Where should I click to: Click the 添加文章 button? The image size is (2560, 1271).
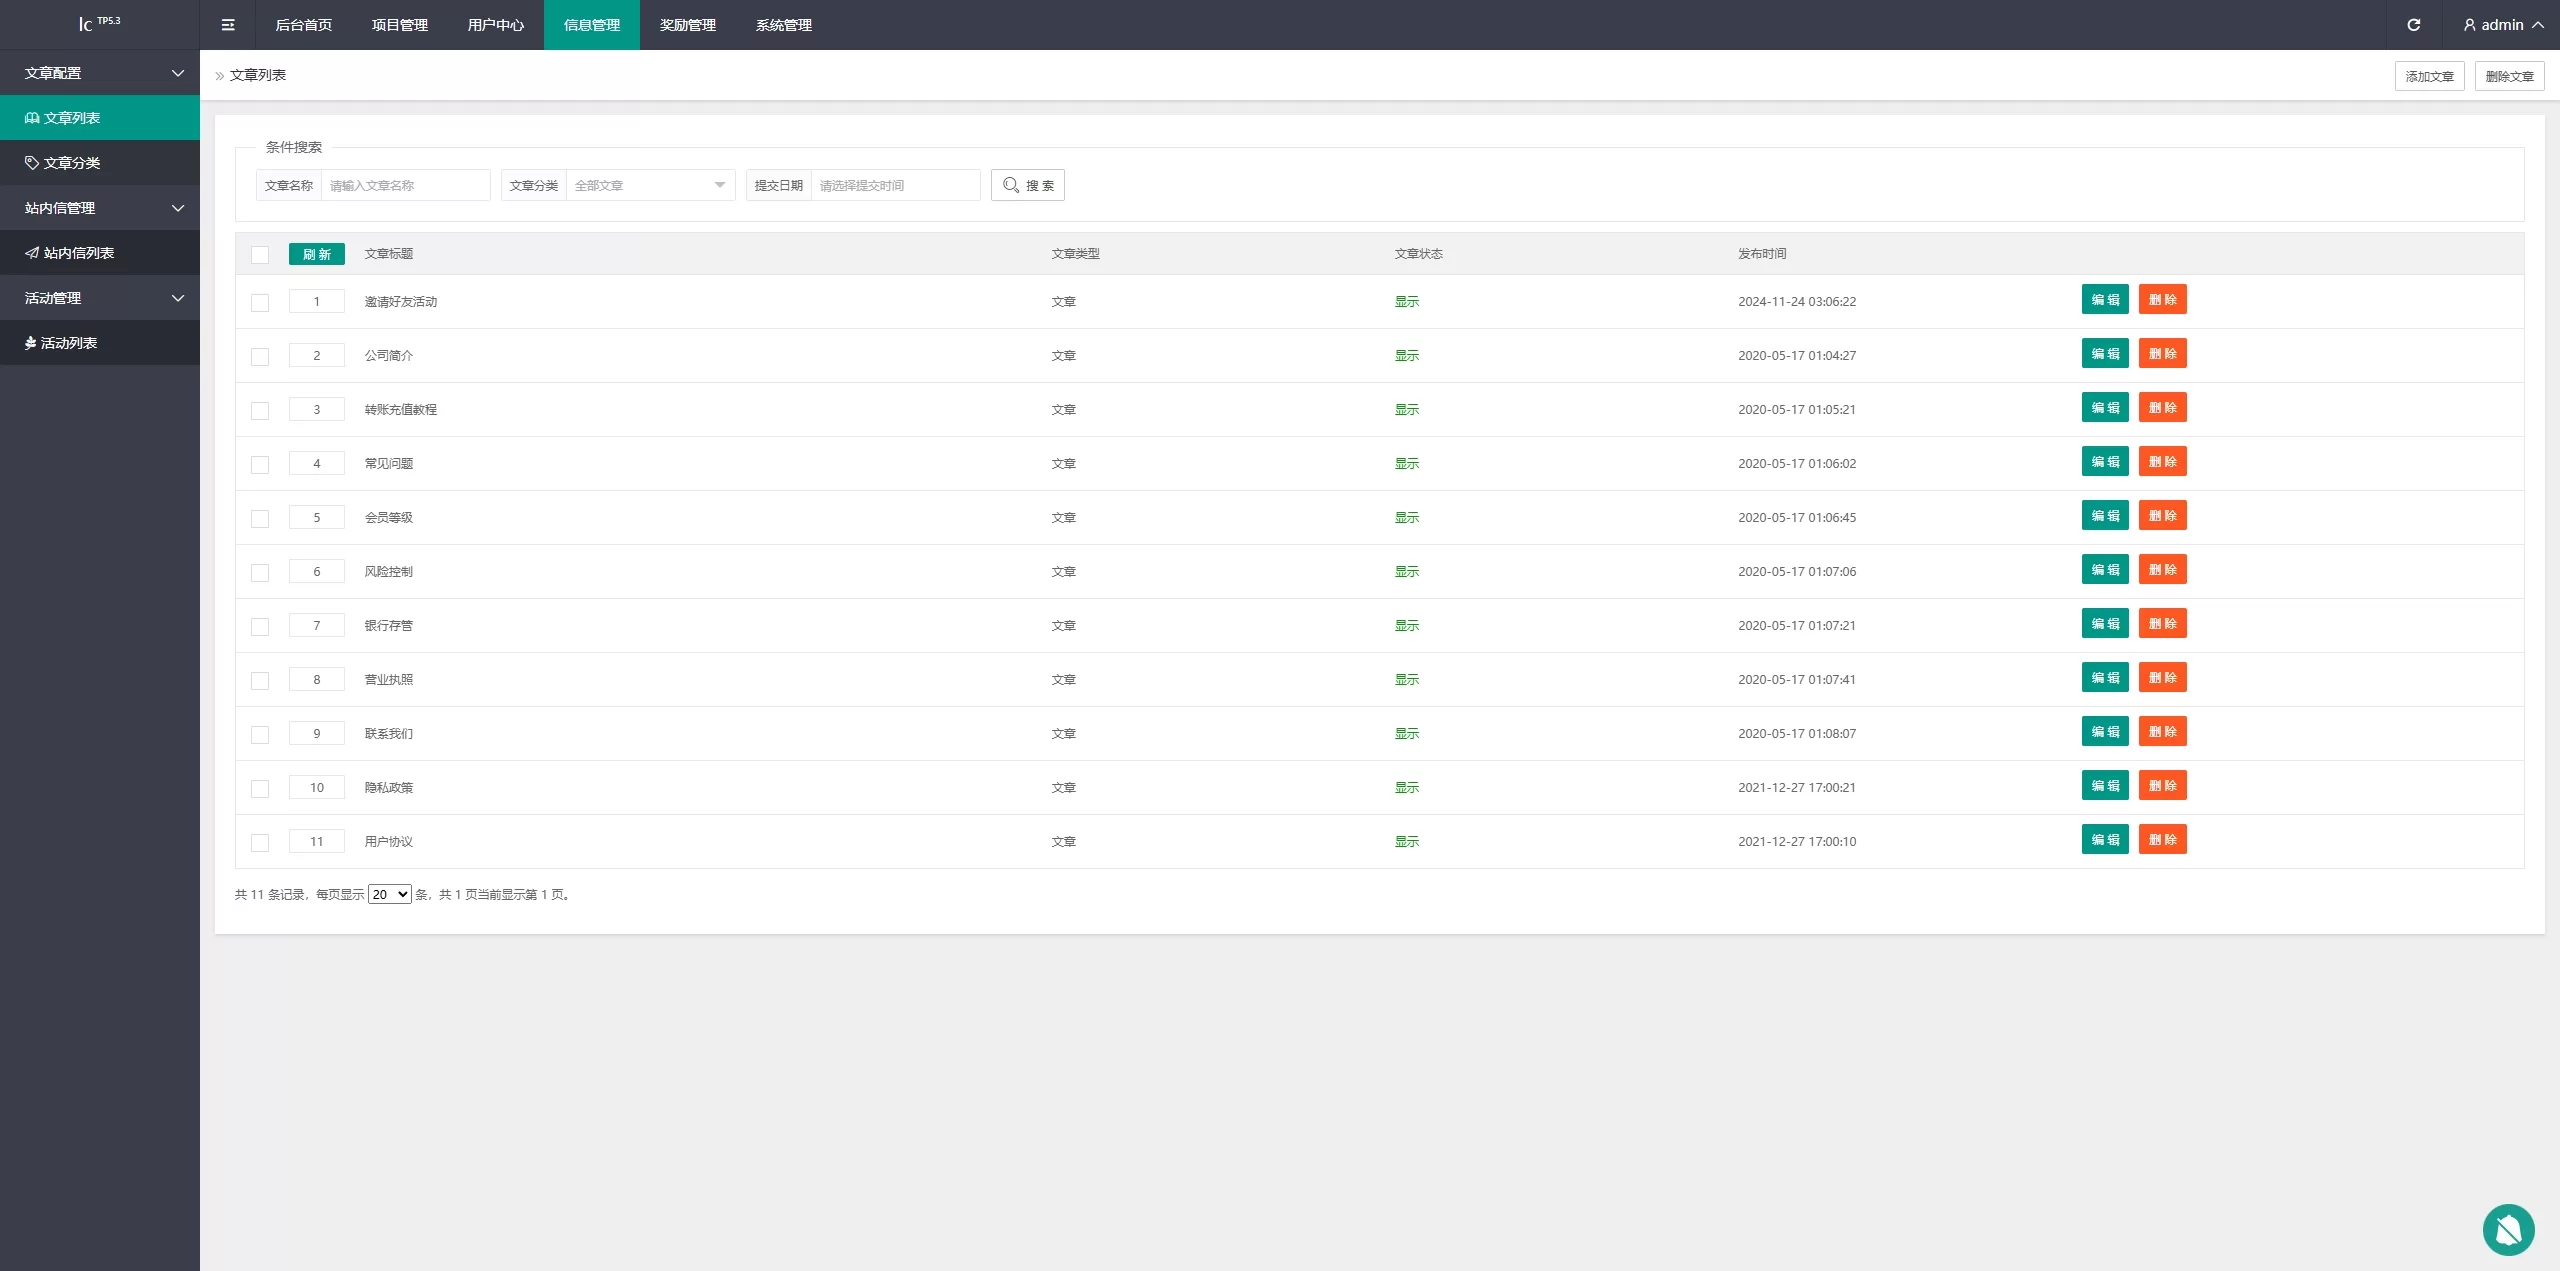pos(2429,76)
